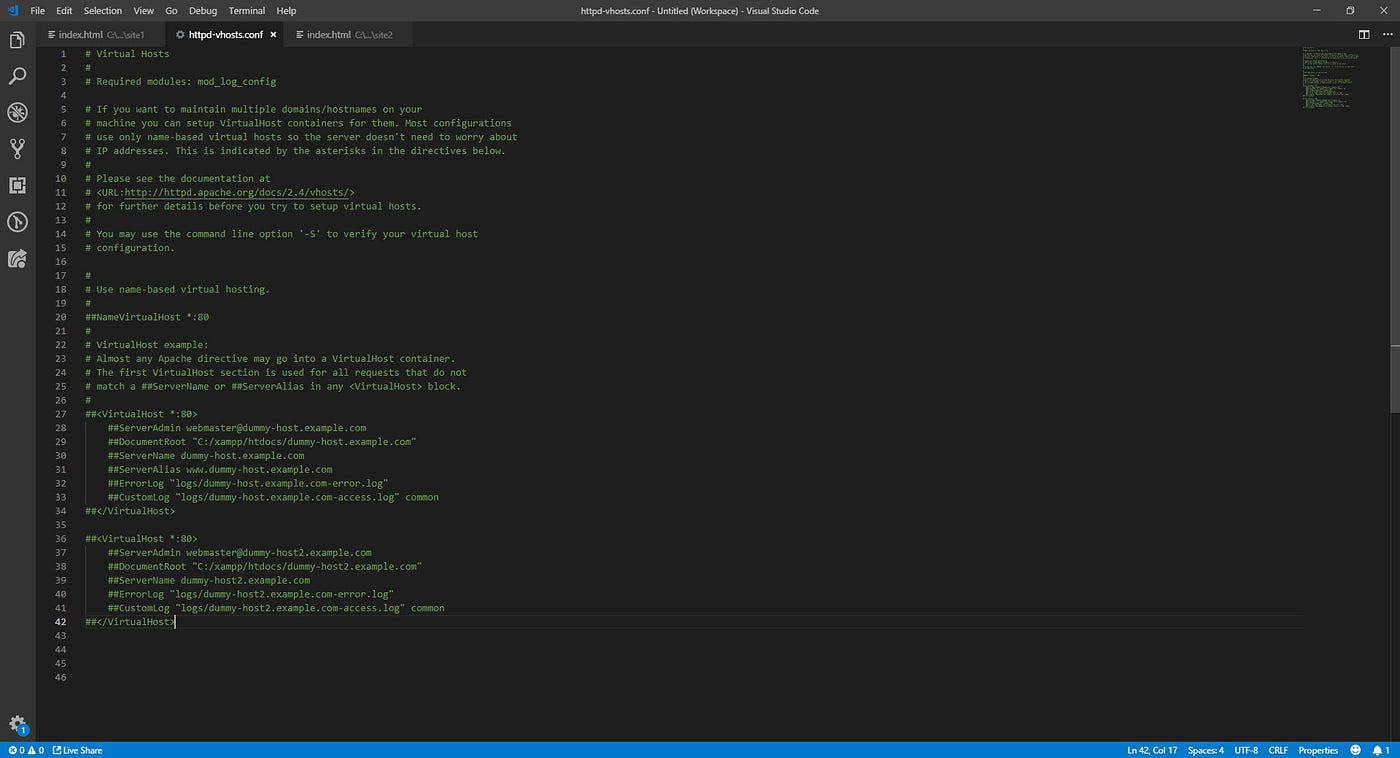Click line number 46 in the gutter
The width and height of the screenshot is (1400, 758).
[x=61, y=677]
